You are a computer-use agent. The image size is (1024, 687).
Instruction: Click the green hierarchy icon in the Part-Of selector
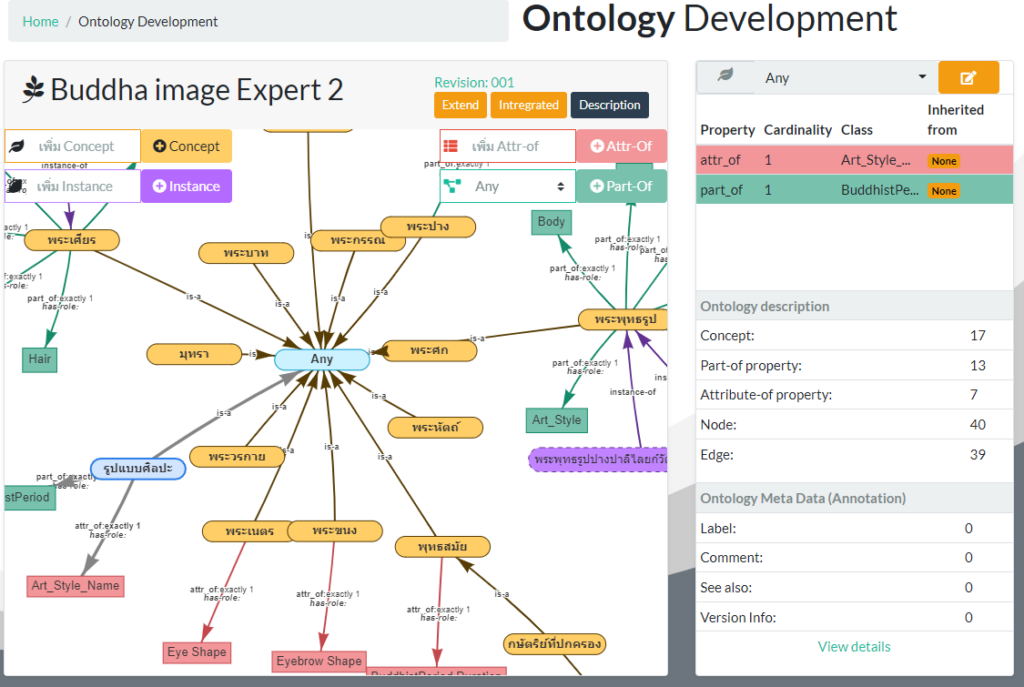click(451, 186)
